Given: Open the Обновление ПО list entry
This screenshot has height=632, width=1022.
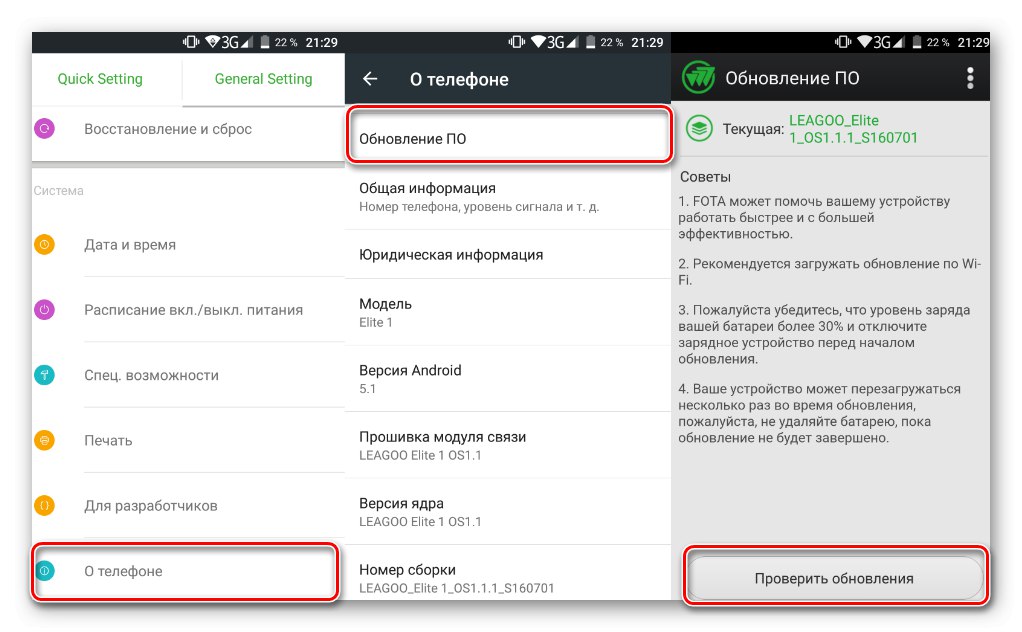Looking at the screenshot, I should pos(508,135).
